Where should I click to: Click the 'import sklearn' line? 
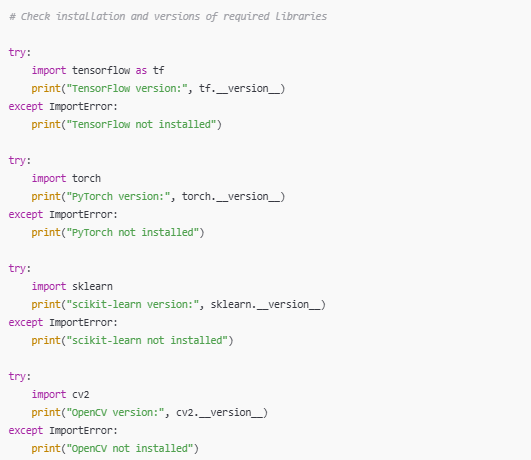pyautogui.click(x=72, y=287)
